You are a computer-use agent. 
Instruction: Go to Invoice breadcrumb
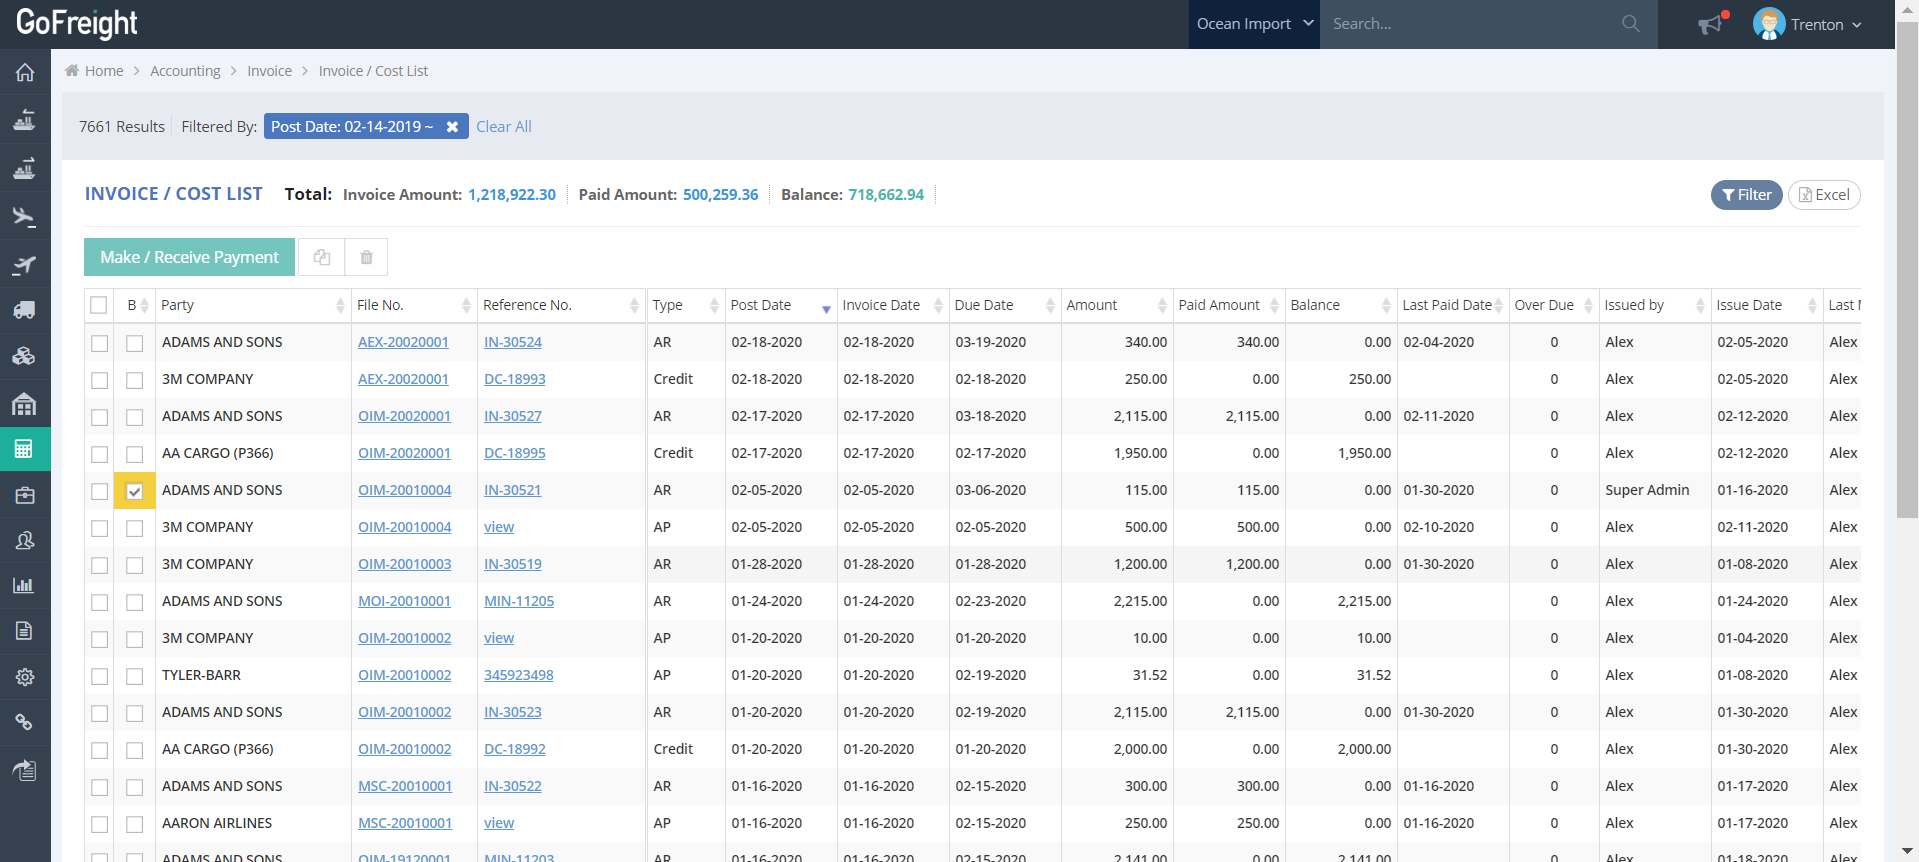tap(270, 71)
